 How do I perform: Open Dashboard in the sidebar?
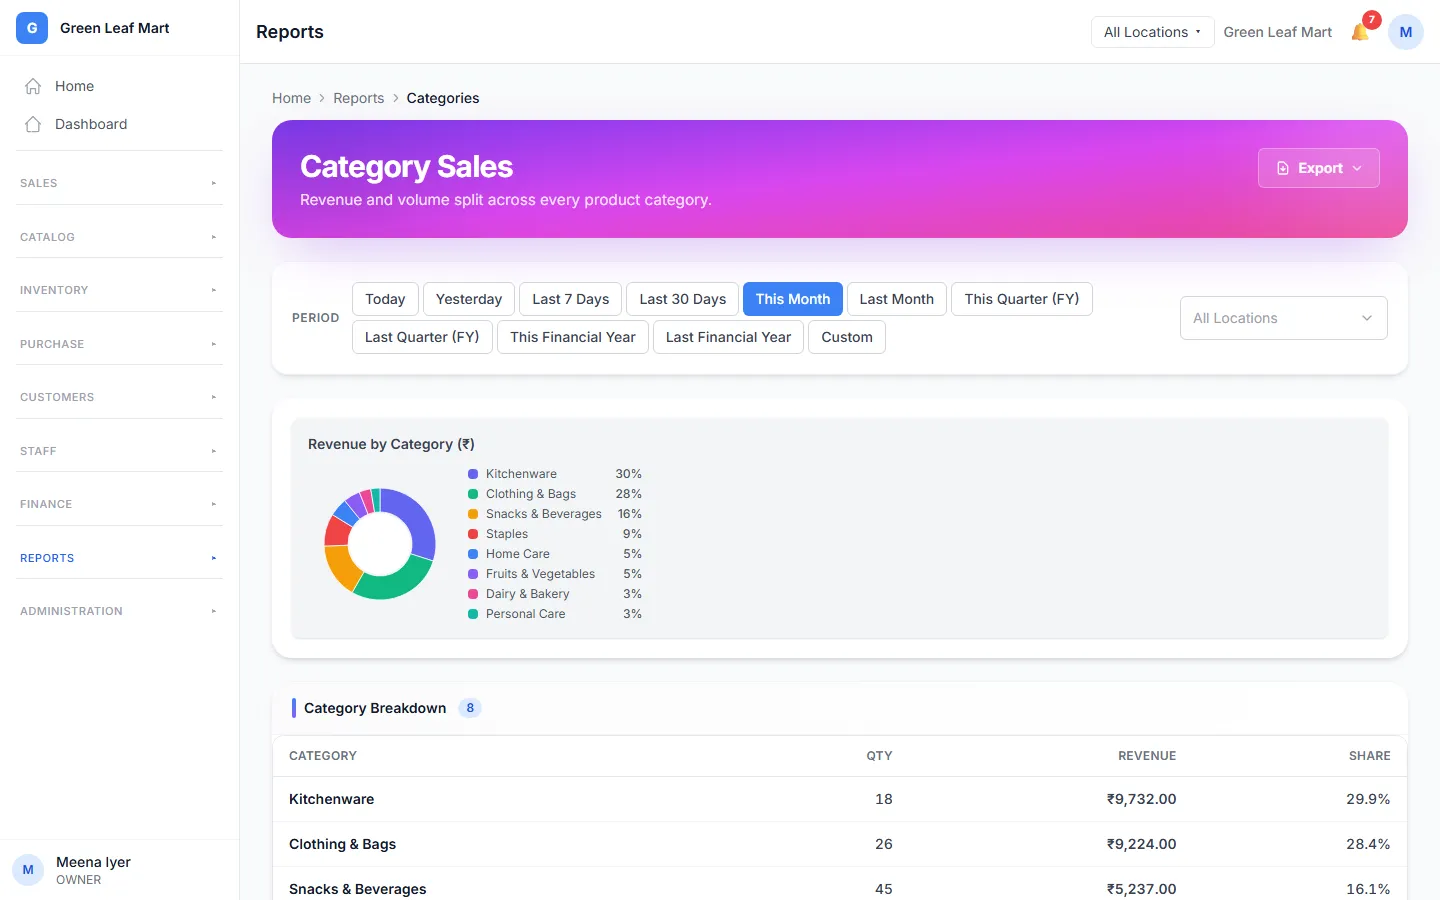pyautogui.click(x=119, y=124)
